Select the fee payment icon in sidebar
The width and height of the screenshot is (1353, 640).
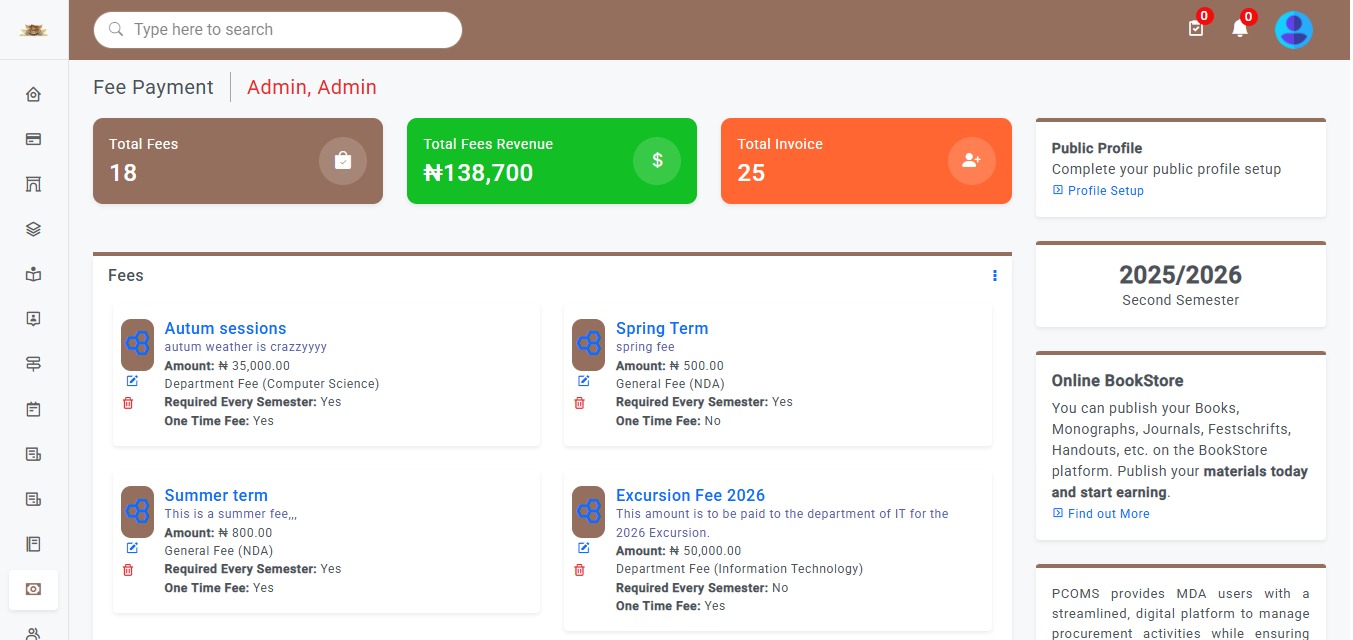coord(33,590)
